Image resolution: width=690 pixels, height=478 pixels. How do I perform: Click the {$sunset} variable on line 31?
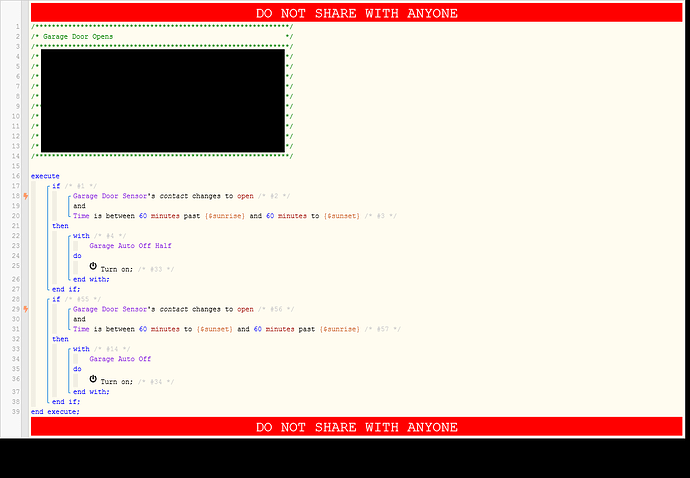[214, 328]
